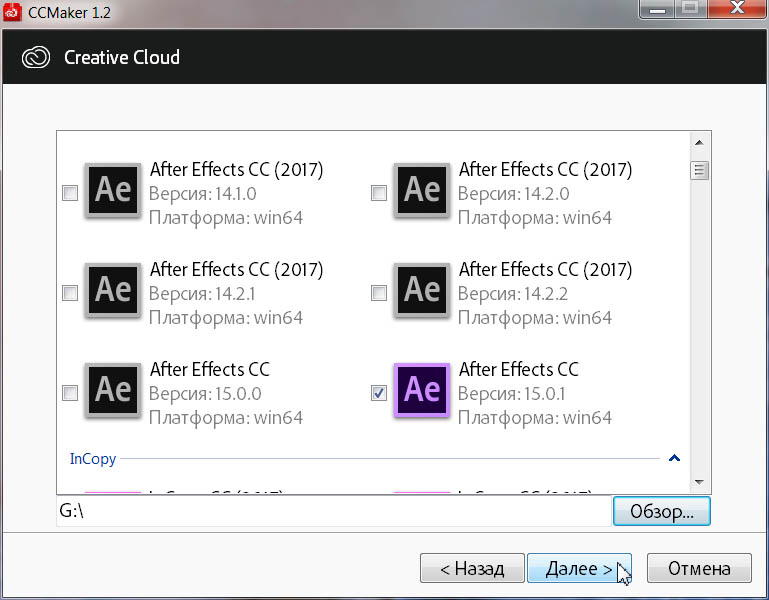
Task: Close the CCMaker window
Action: pos(737,9)
